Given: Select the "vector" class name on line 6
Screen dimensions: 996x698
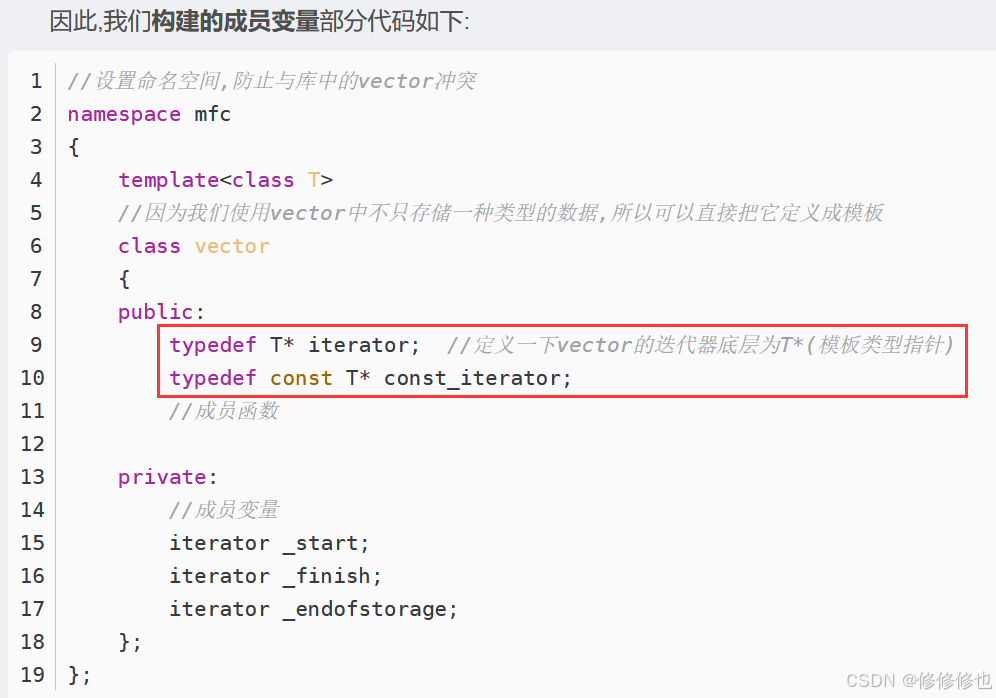Looking at the screenshot, I should [x=232, y=246].
